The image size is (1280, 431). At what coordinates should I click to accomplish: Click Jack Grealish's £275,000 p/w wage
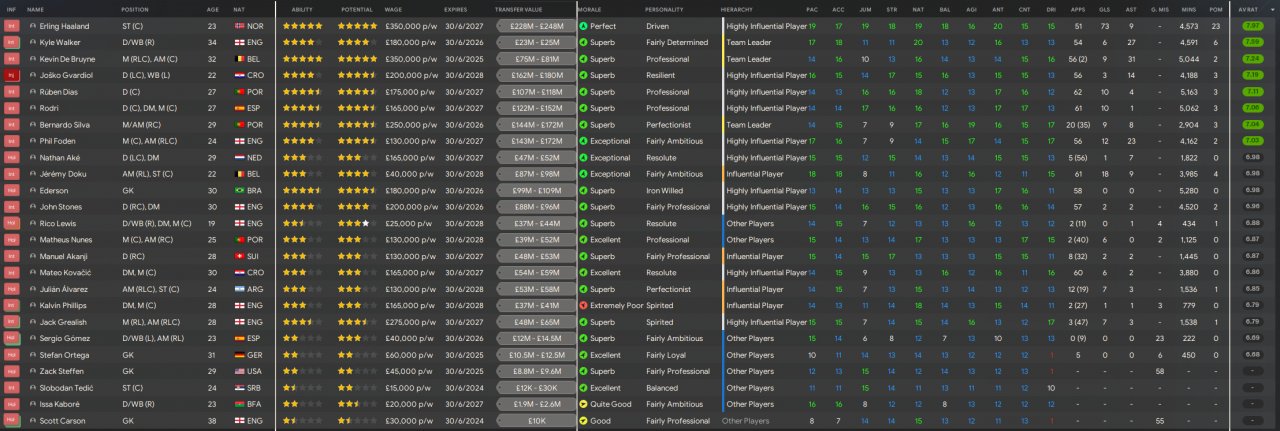tap(411, 322)
